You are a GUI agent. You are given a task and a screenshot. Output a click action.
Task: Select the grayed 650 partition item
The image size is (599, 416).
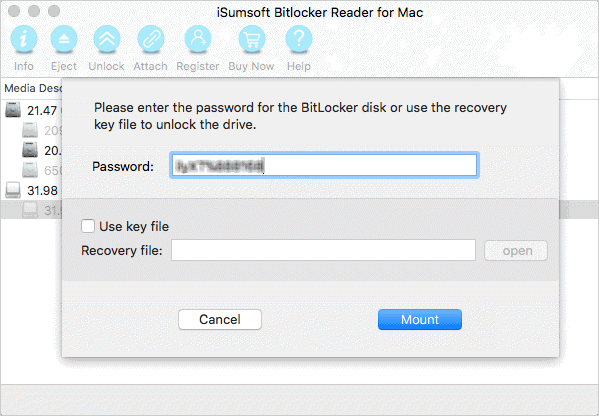coord(42,170)
